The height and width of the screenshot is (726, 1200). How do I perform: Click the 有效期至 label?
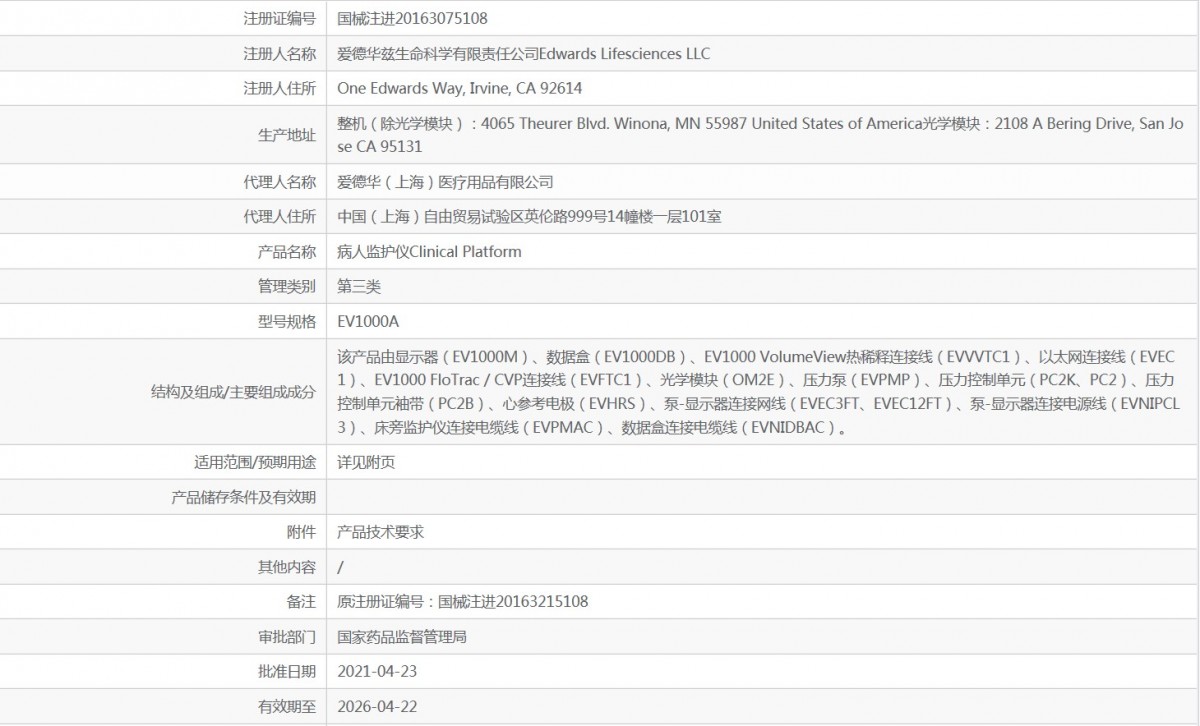286,706
